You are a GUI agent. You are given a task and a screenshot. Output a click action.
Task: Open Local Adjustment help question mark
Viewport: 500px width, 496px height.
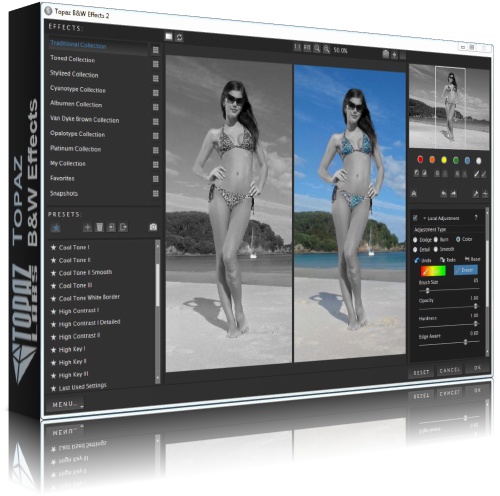tap(476, 217)
